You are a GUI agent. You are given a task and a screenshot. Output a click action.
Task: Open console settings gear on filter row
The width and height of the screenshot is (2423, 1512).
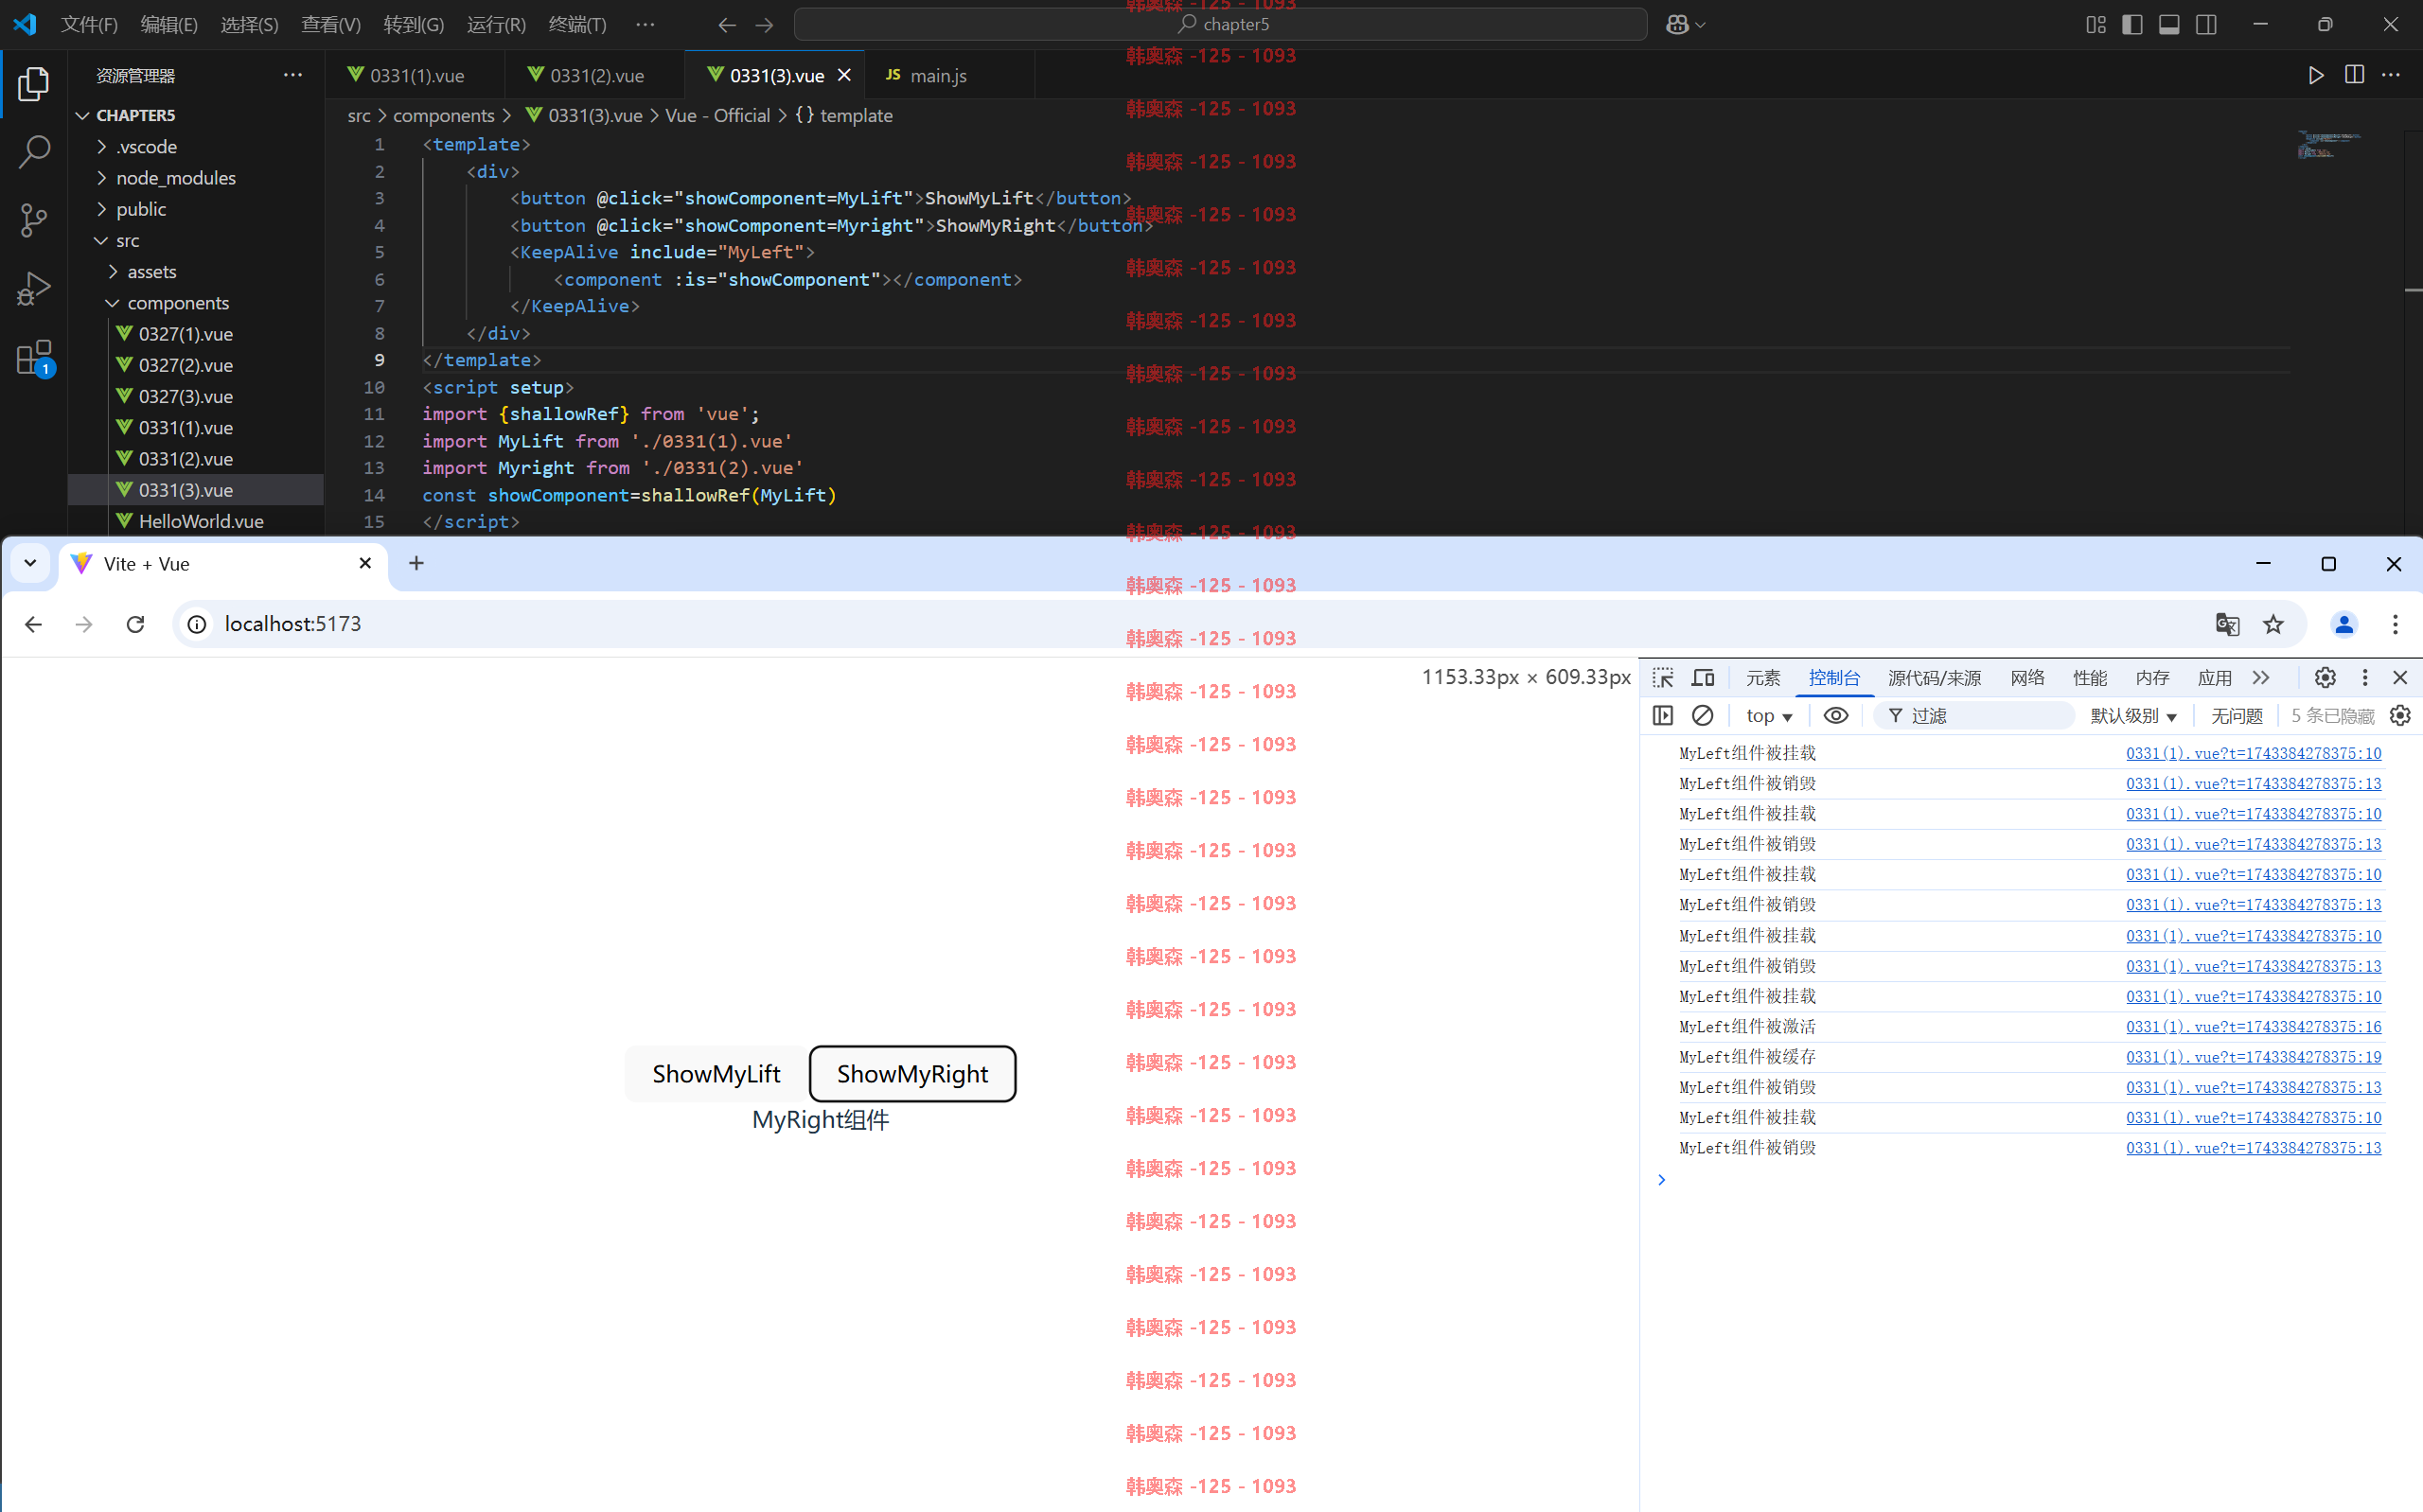(x=2400, y=715)
